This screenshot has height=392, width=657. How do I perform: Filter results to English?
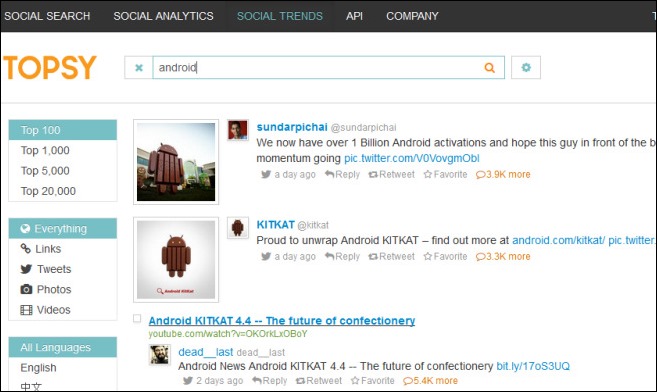[63, 368]
